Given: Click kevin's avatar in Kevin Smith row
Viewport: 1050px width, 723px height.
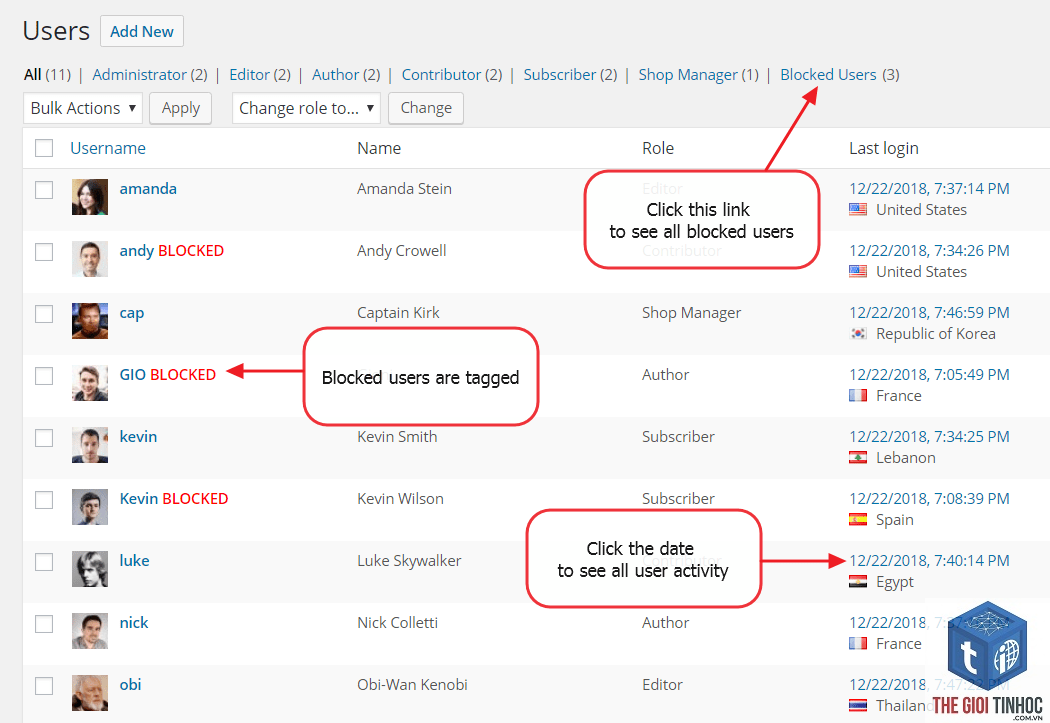Looking at the screenshot, I should [90, 445].
